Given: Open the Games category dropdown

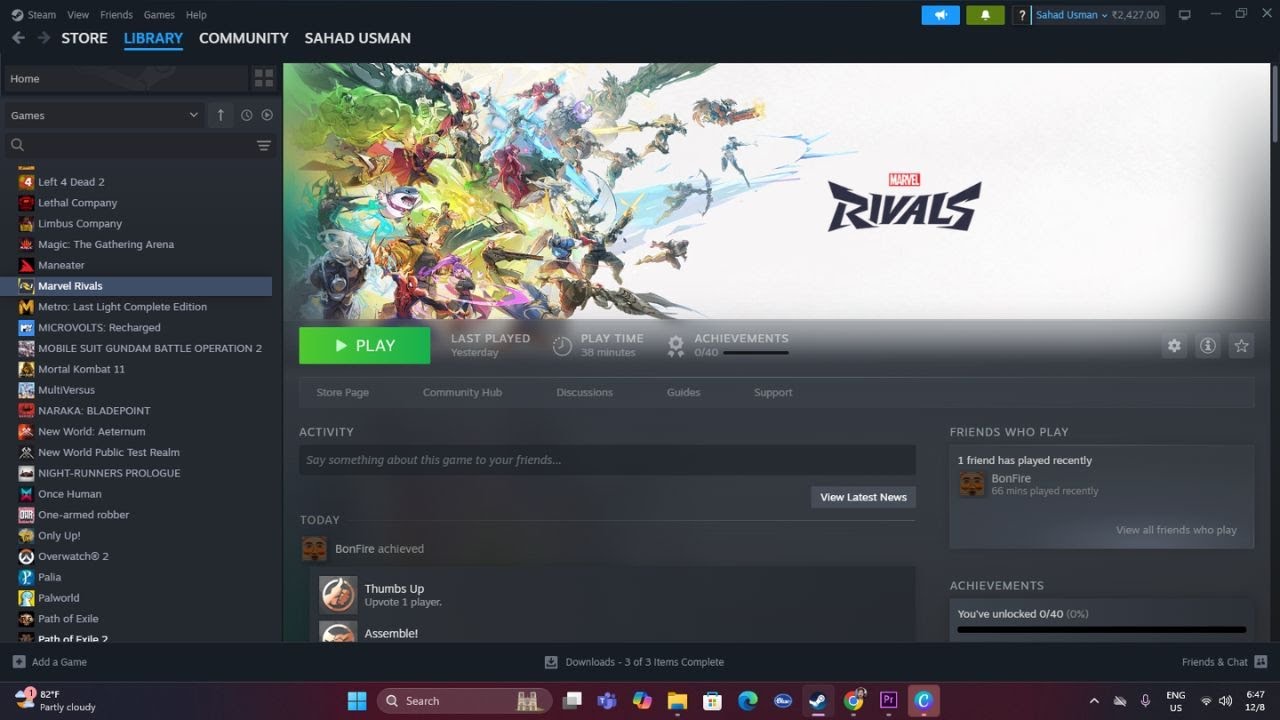Looking at the screenshot, I should click(105, 115).
